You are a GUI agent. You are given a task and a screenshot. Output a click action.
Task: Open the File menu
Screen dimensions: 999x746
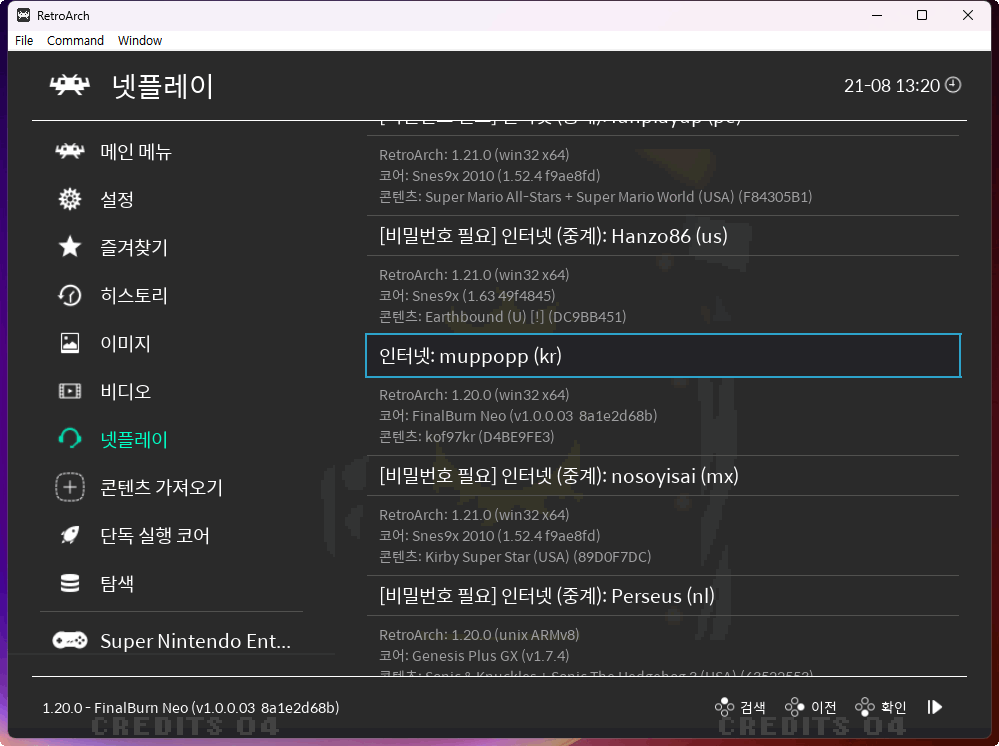coord(24,41)
